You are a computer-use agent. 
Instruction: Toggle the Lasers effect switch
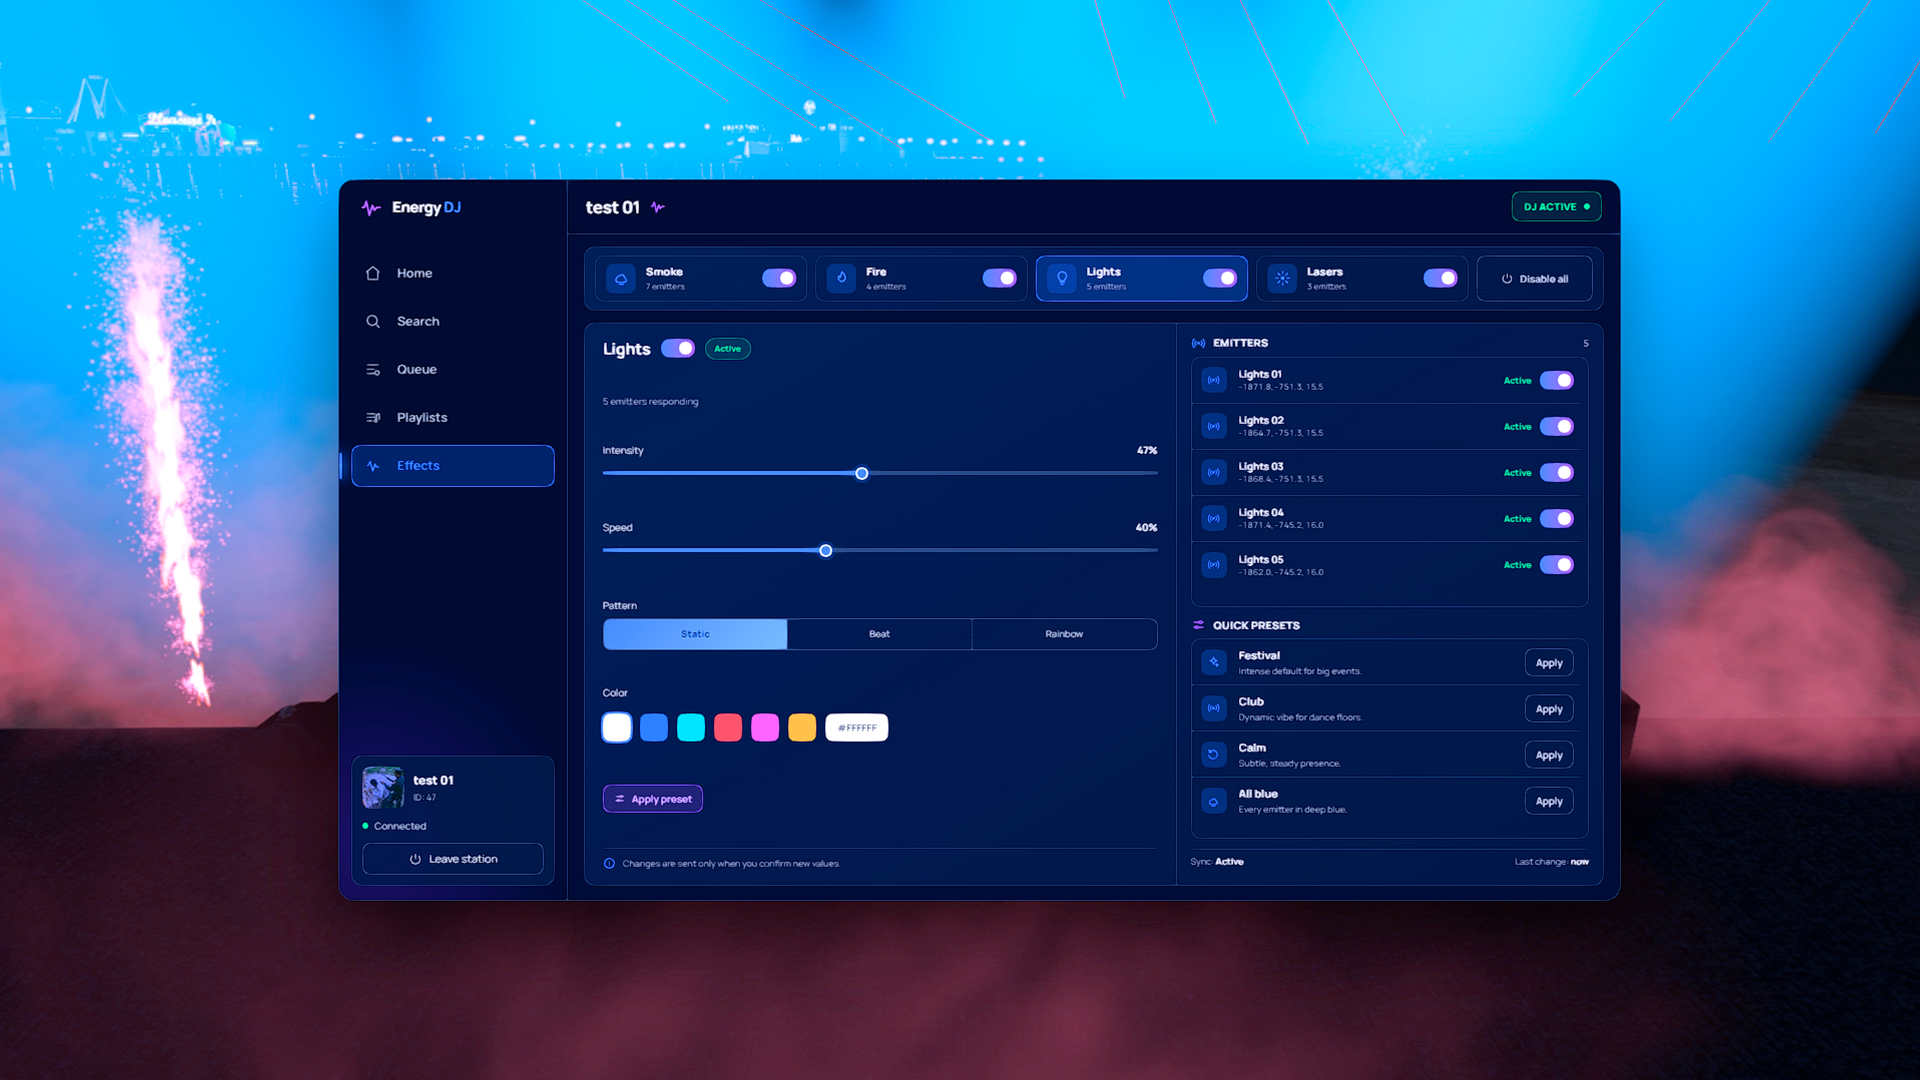click(1440, 278)
